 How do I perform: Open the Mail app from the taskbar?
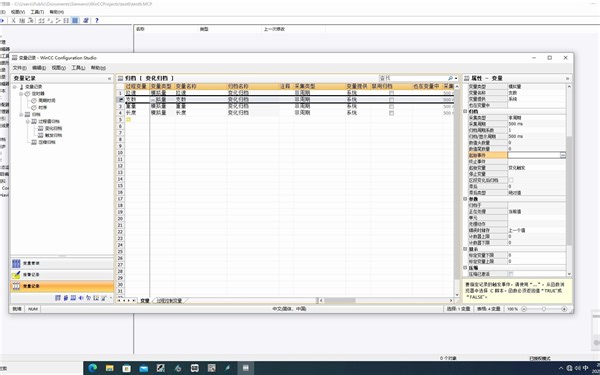(143, 368)
